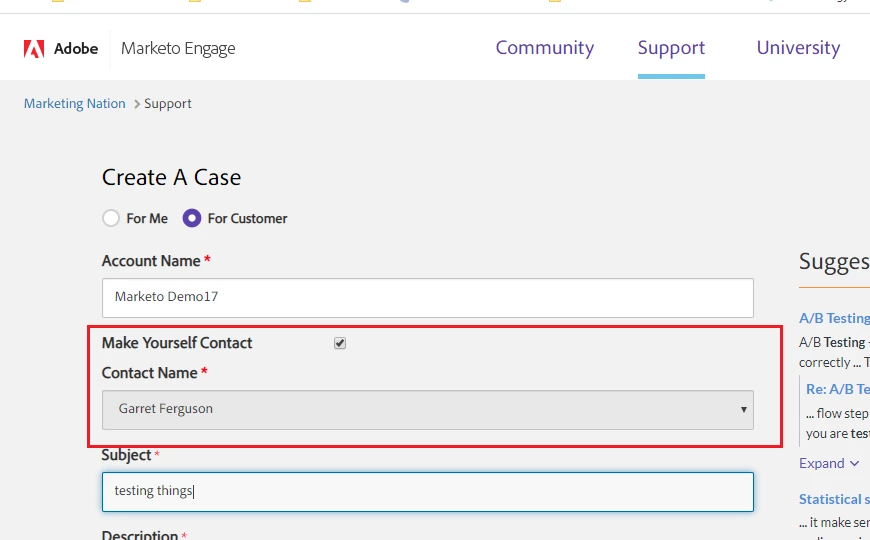870x540 pixels.
Task: Go to Marketing Nation breadcrumb link
Action: coord(74,104)
